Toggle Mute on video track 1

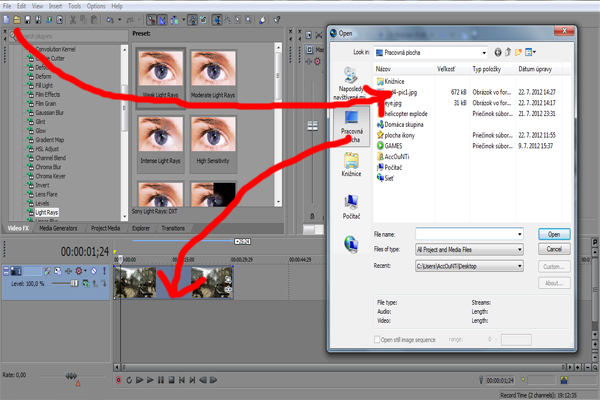point(94,271)
